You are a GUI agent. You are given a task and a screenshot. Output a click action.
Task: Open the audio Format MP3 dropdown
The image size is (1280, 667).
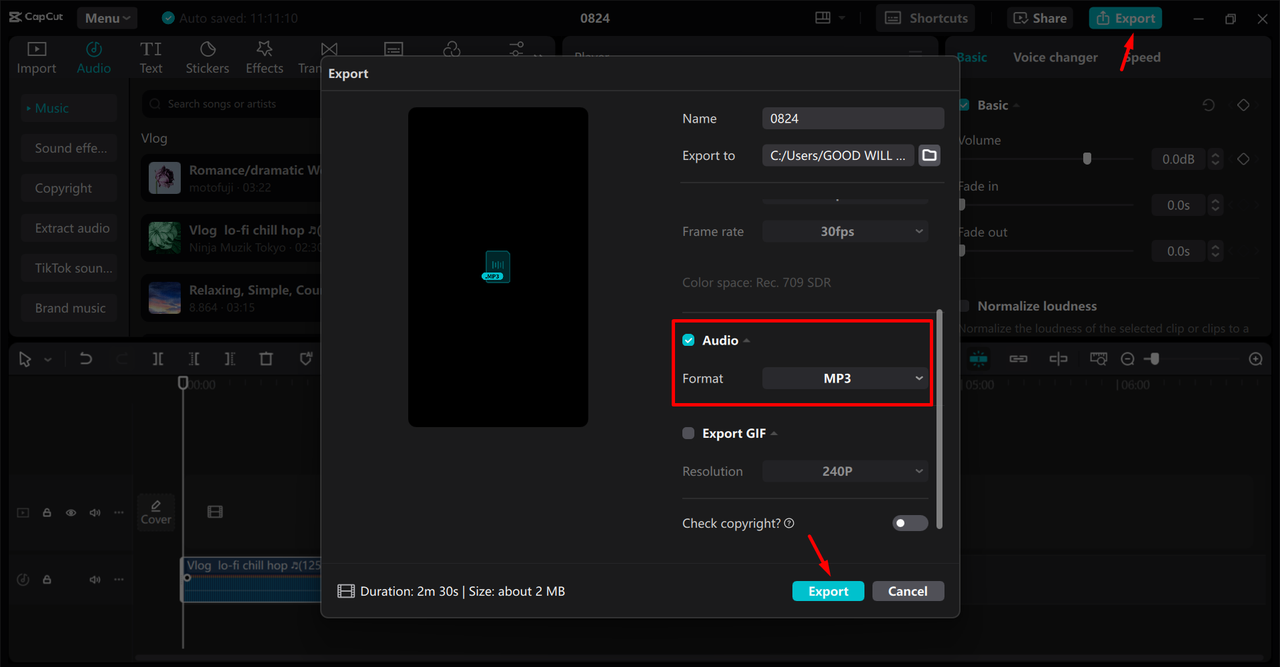pyautogui.click(x=845, y=378)
